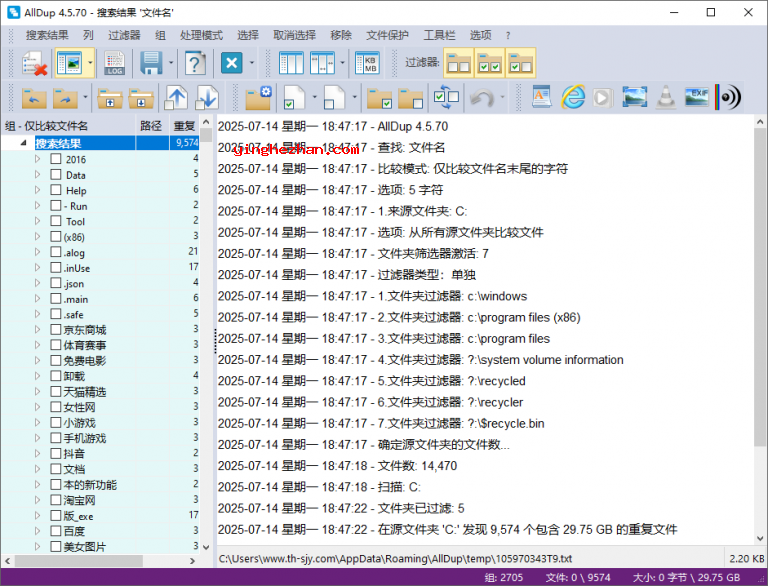
Task: Click the deselect folder icon
Action: (x=410, y=97)
